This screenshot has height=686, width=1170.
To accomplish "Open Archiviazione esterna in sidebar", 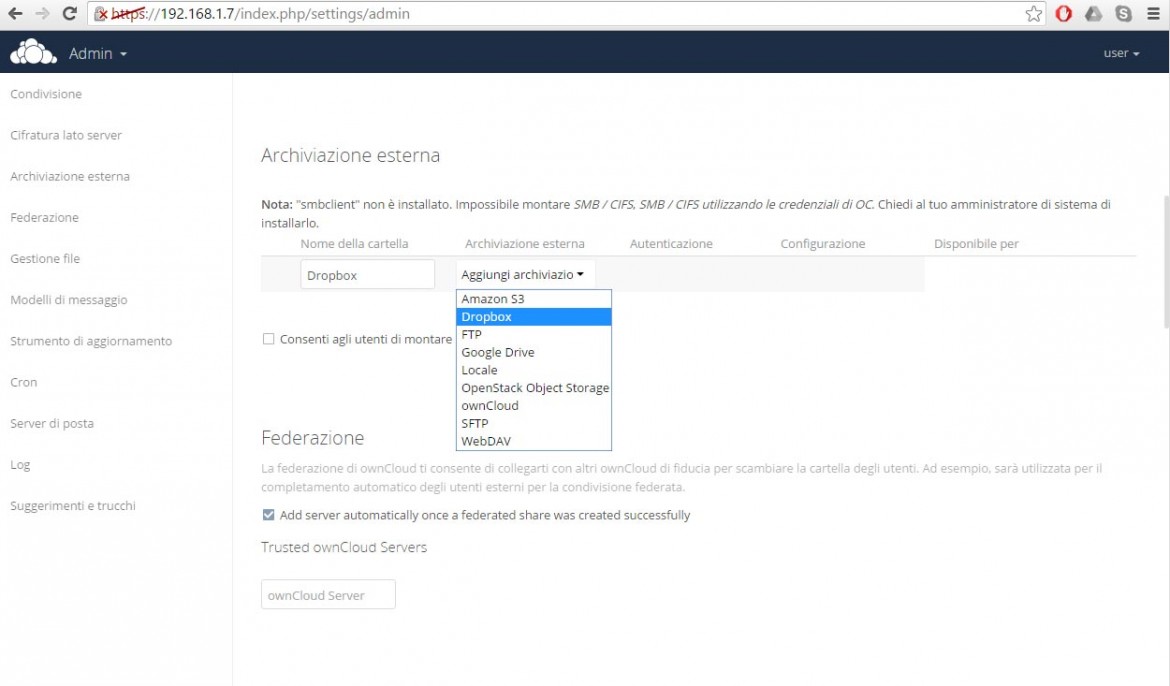I will click(70, 176).
